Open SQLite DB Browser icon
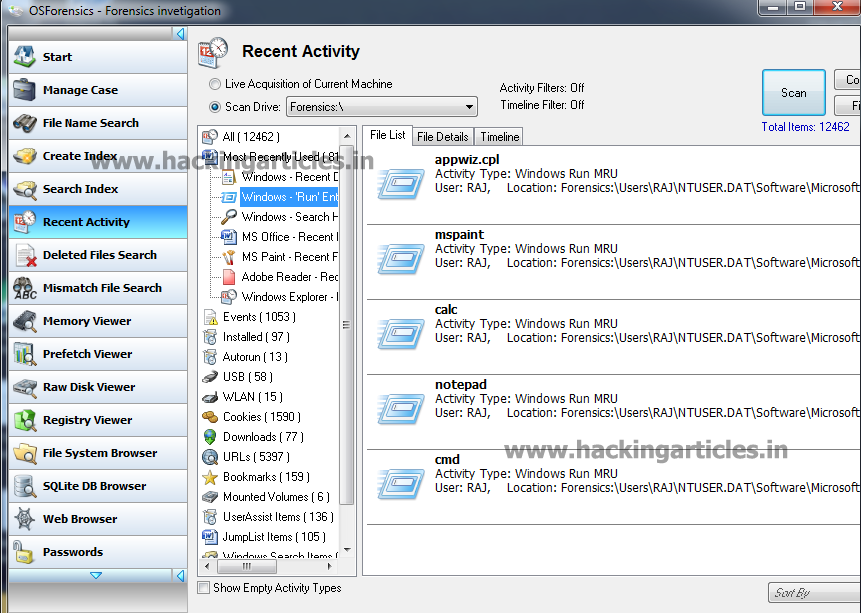This screenshot has height=613, width=861. coord(25,486)
